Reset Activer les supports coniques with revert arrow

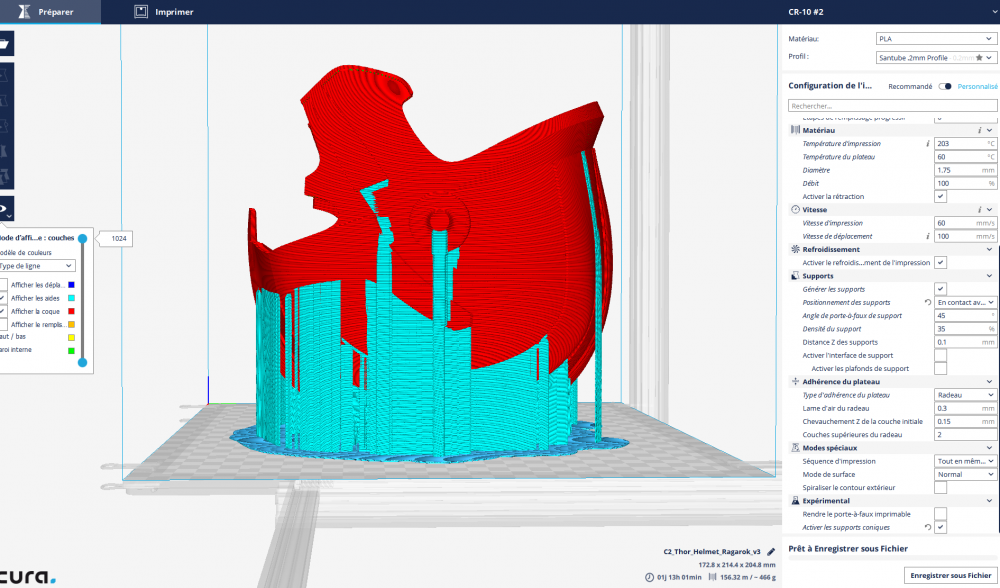pos(928,527)
